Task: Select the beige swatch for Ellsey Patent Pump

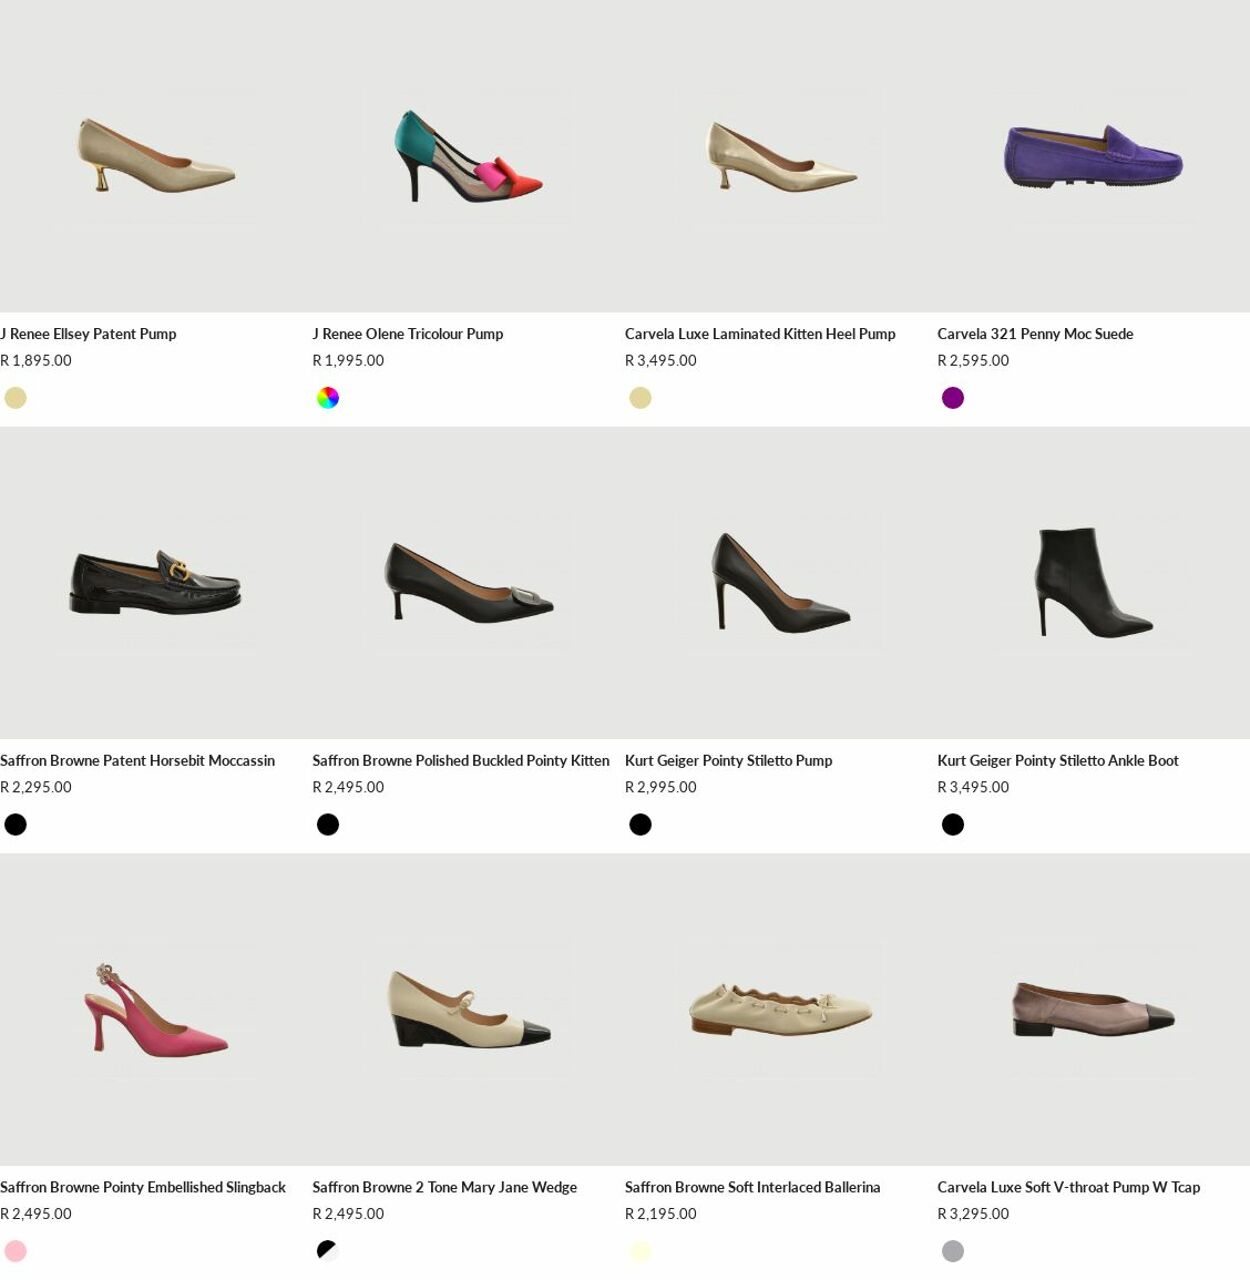Action: coord(16,398)
